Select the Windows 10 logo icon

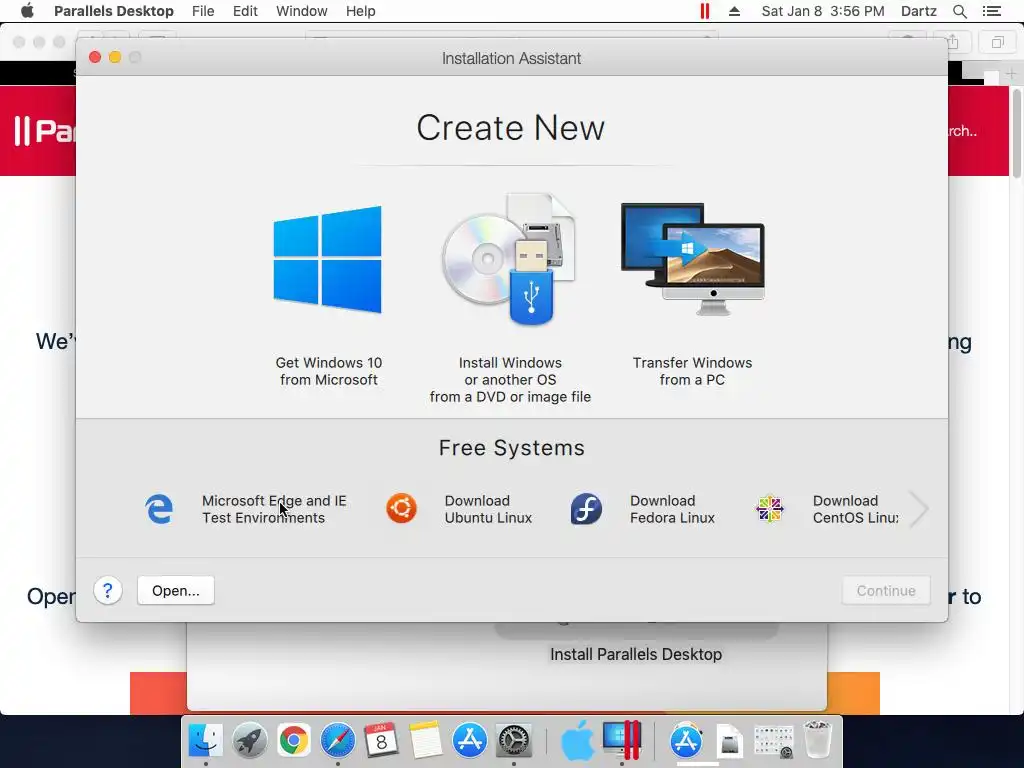(x=328, y=260)
